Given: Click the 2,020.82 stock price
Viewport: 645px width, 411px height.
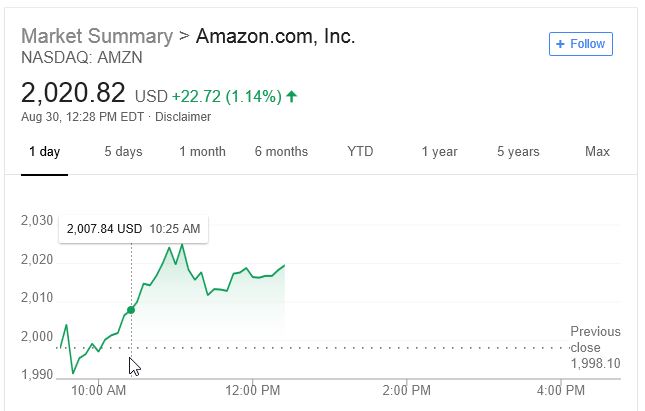Looking at the screenshot, I should click(x=73, y=94).
